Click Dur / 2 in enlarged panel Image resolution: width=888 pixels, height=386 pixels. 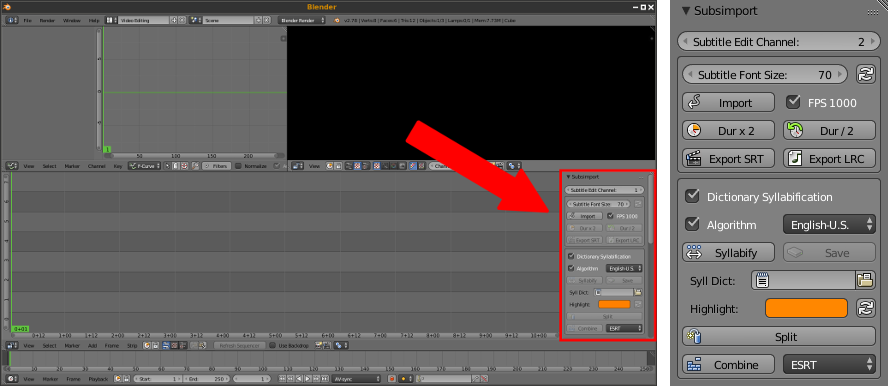coord(830,130)
